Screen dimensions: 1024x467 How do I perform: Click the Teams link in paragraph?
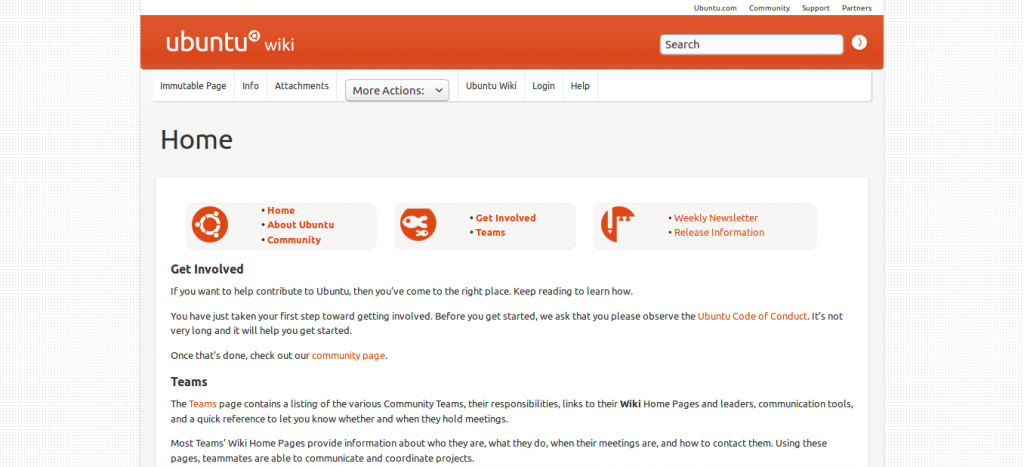coord(202,404)
